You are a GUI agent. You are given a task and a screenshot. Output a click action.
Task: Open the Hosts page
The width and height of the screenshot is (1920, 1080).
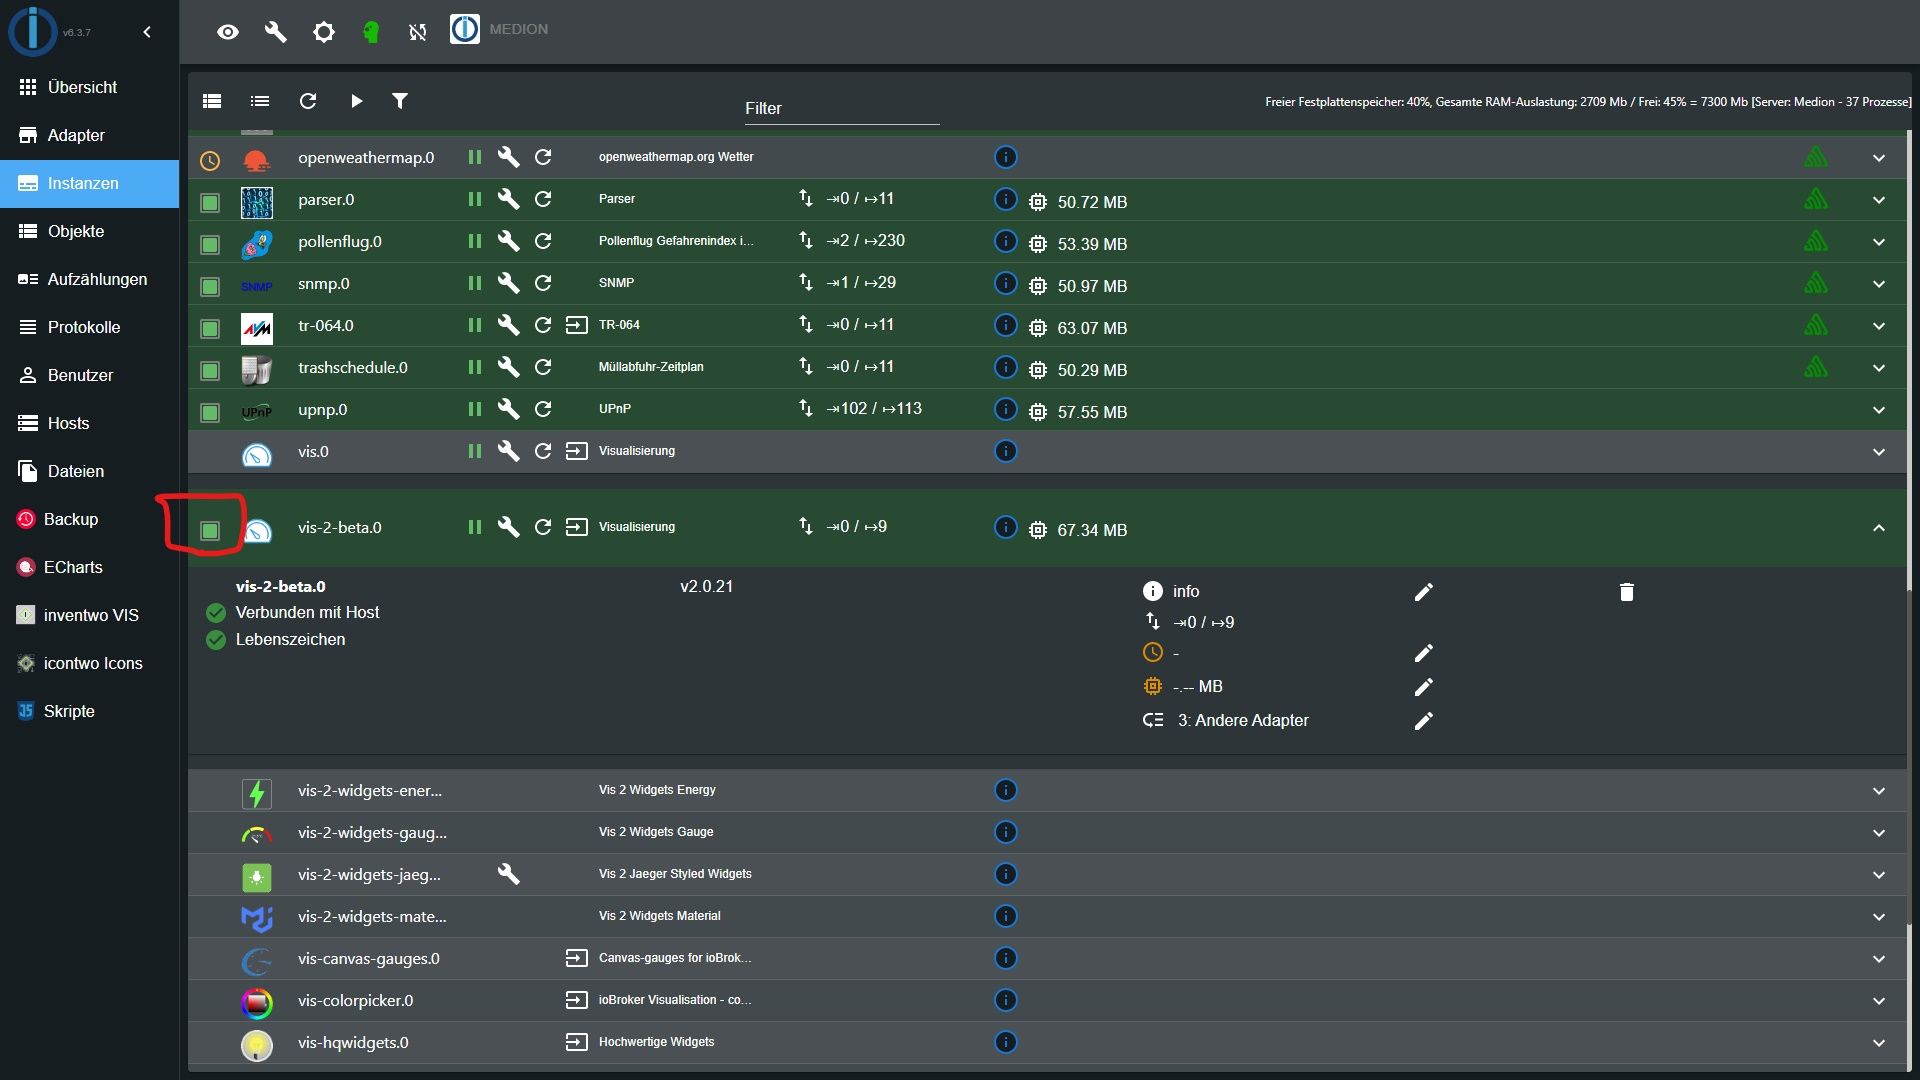click(89, 423)
